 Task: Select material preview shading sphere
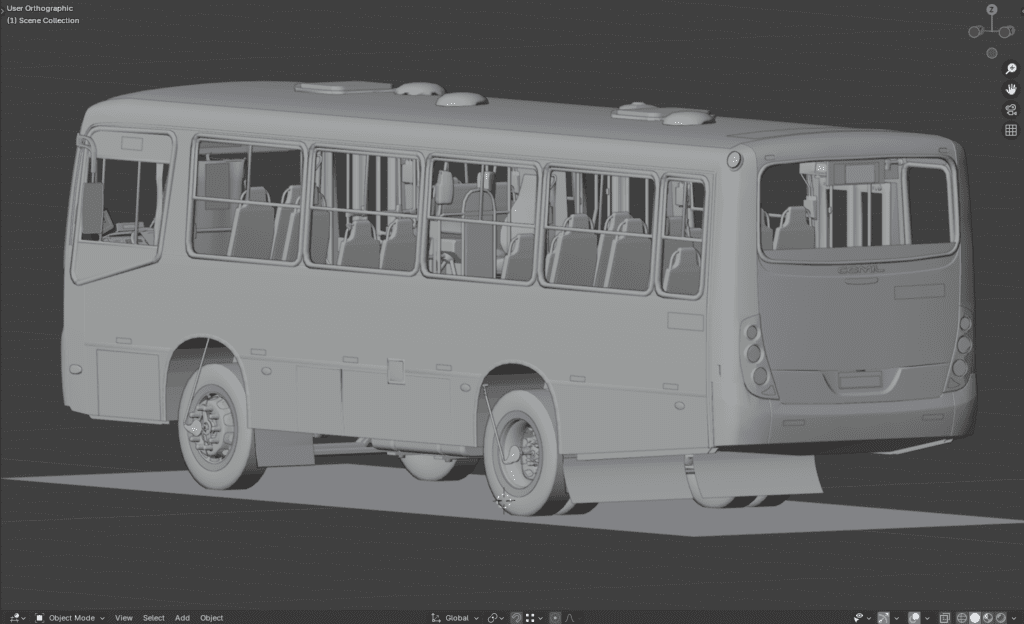(988, 618)
